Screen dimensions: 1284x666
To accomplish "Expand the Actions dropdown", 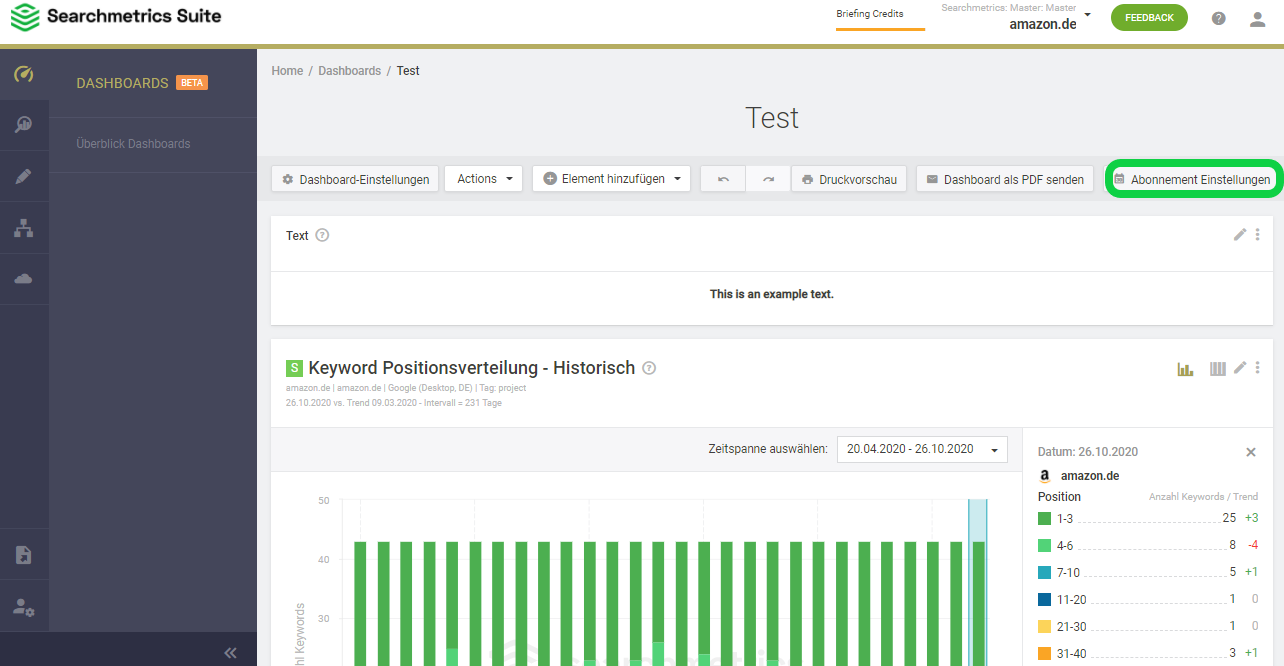I will (483, 179).
